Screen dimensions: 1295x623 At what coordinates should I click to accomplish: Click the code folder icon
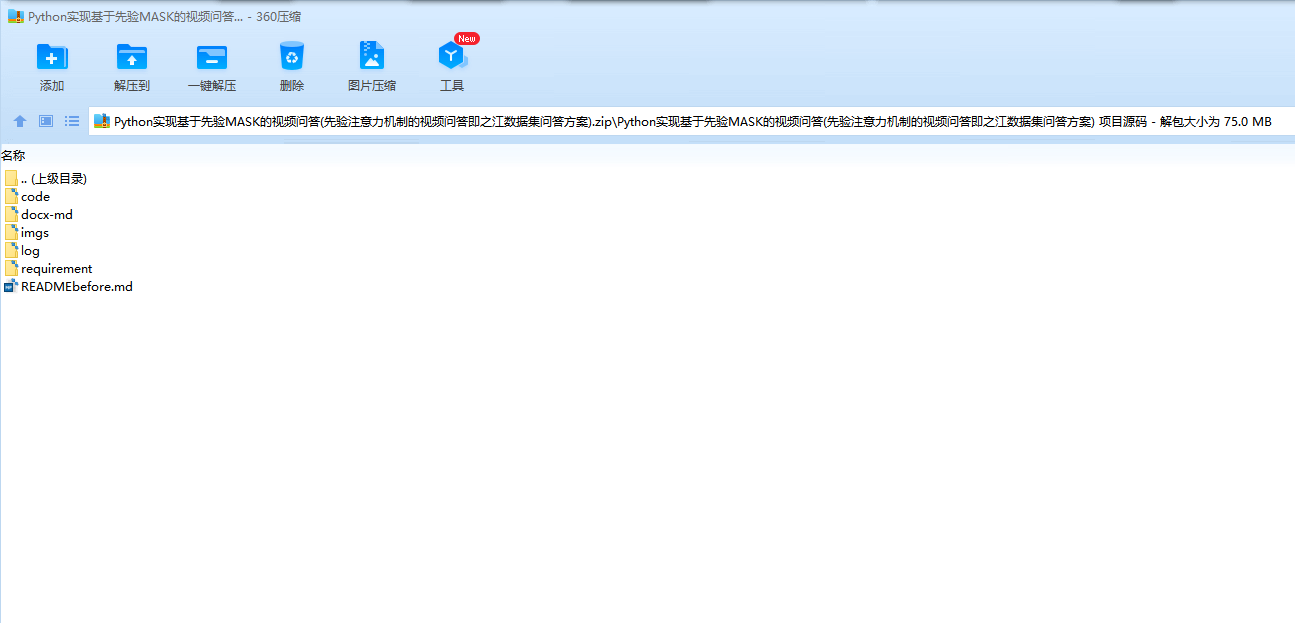coord(11,197)
